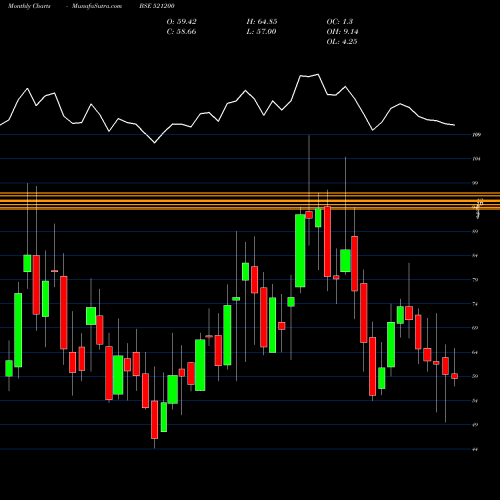This screenshot has height=500, width=500.
Task: Click the 99 price axis label
Action: coord(475,183)
